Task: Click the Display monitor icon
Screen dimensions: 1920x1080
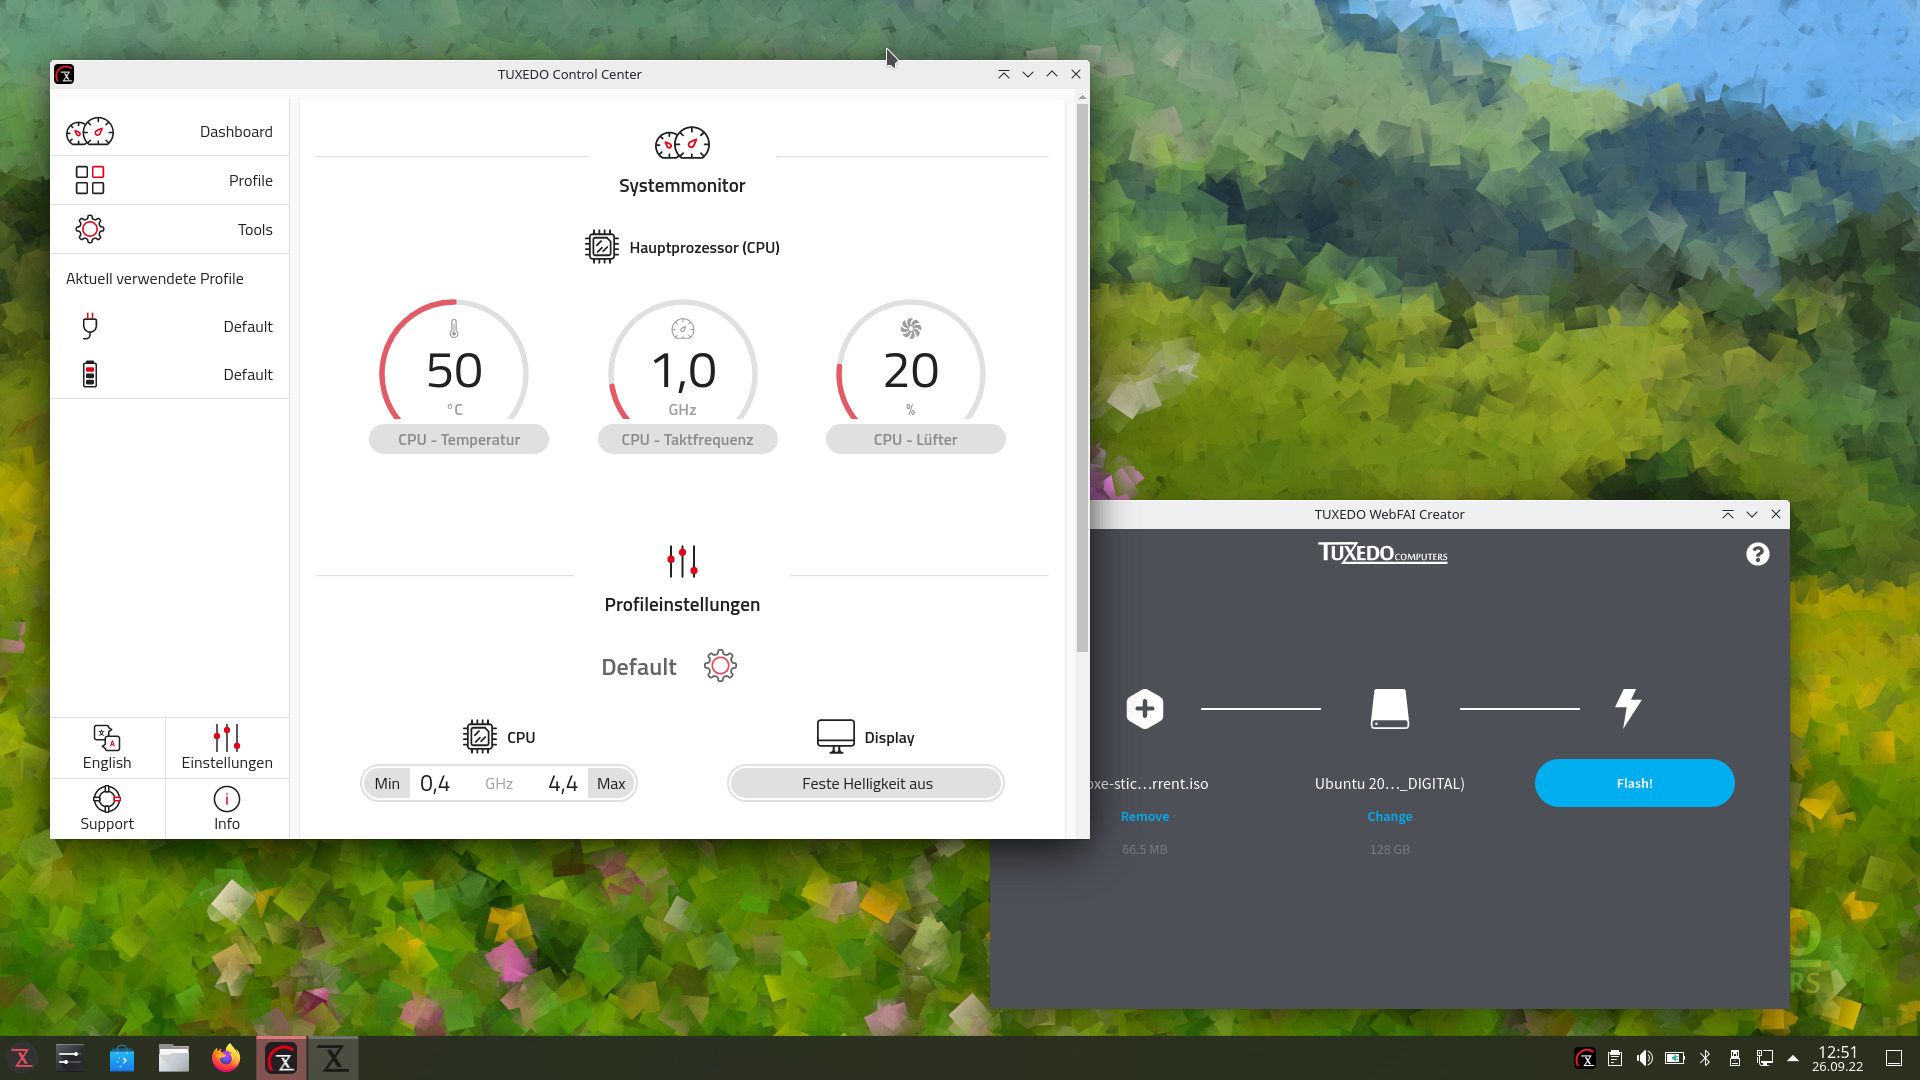Action: click(835, 736)
